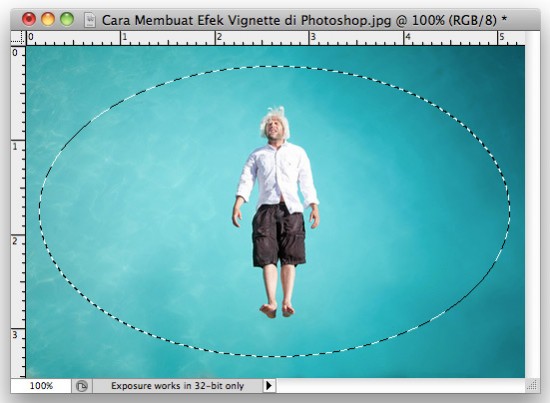This screenshot has height=403, width=550.
Task: Click the ruler origin corner box
Action: (x=18, y=38)
